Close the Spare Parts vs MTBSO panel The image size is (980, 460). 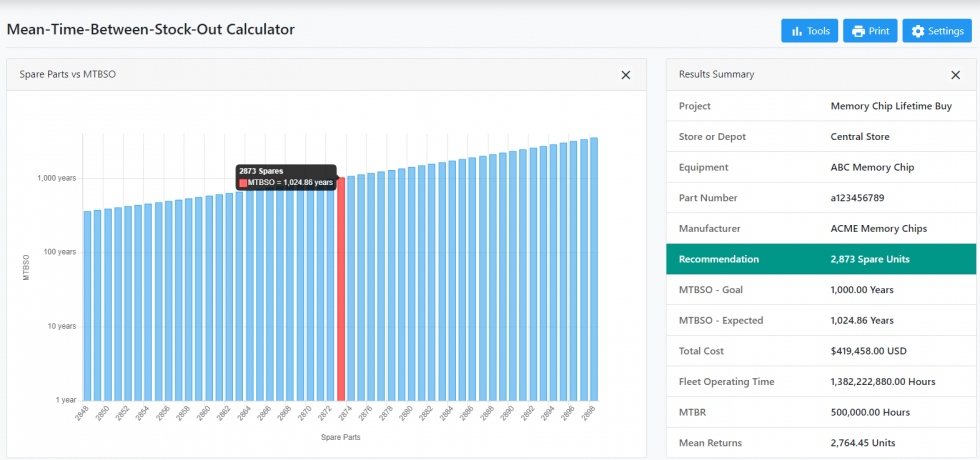coord(626,75)
